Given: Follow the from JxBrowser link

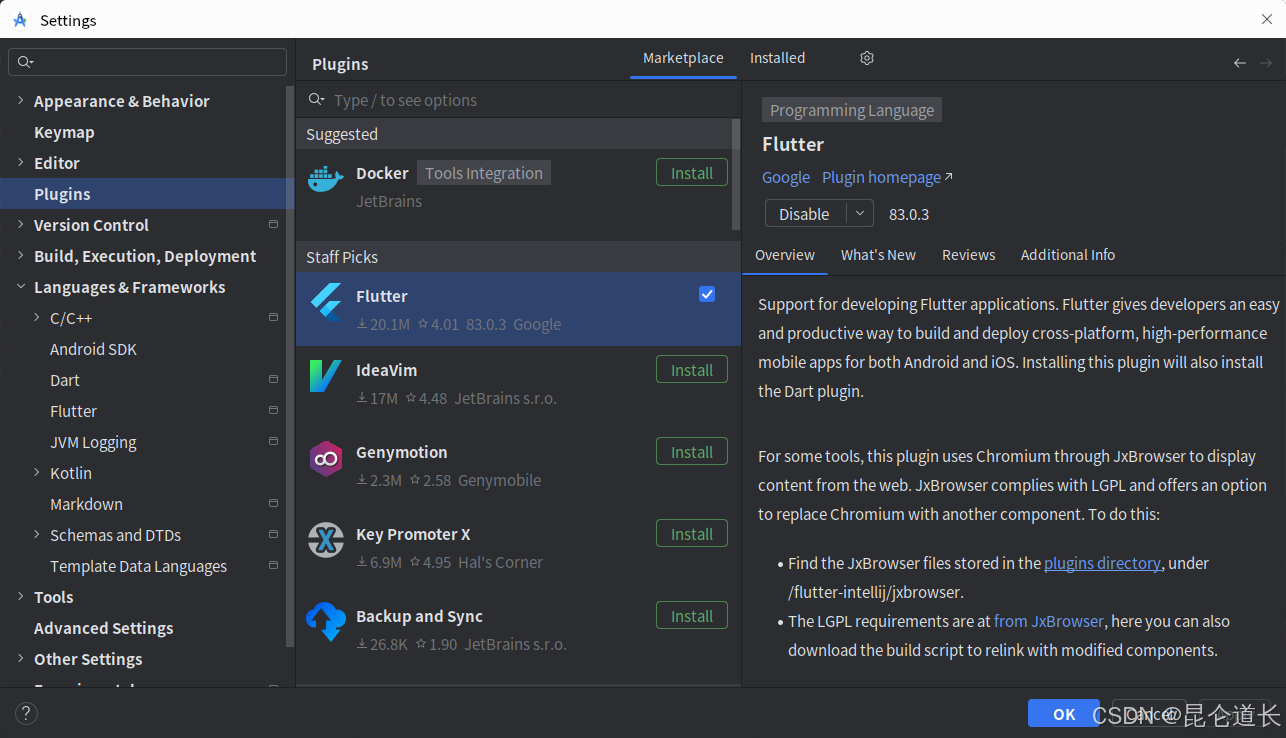Looking at the screenshot, I should (1049, 621).
